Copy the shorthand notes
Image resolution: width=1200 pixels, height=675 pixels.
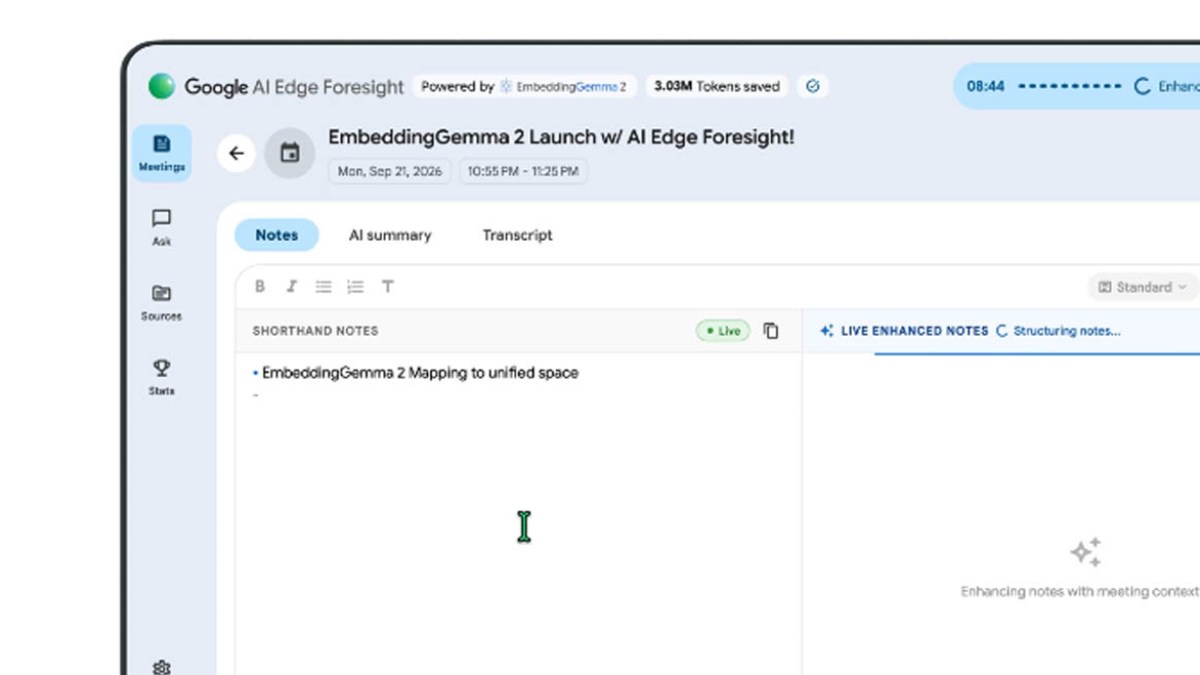pyautogui.click(x=771, y=331)
